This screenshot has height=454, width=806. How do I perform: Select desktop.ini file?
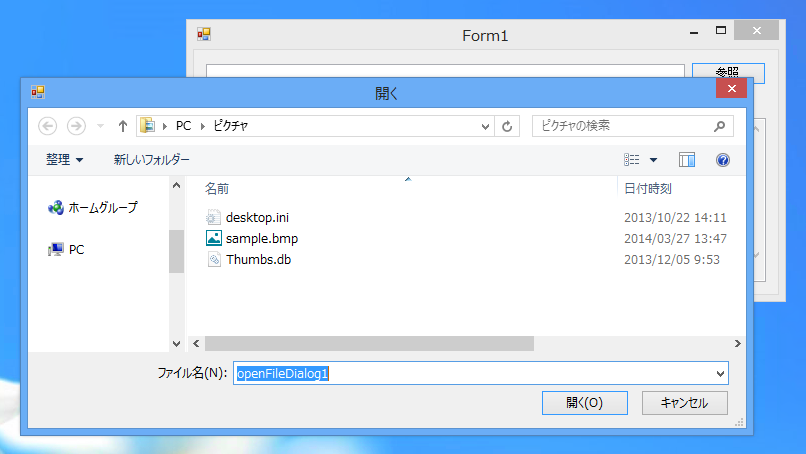(257, 217)
